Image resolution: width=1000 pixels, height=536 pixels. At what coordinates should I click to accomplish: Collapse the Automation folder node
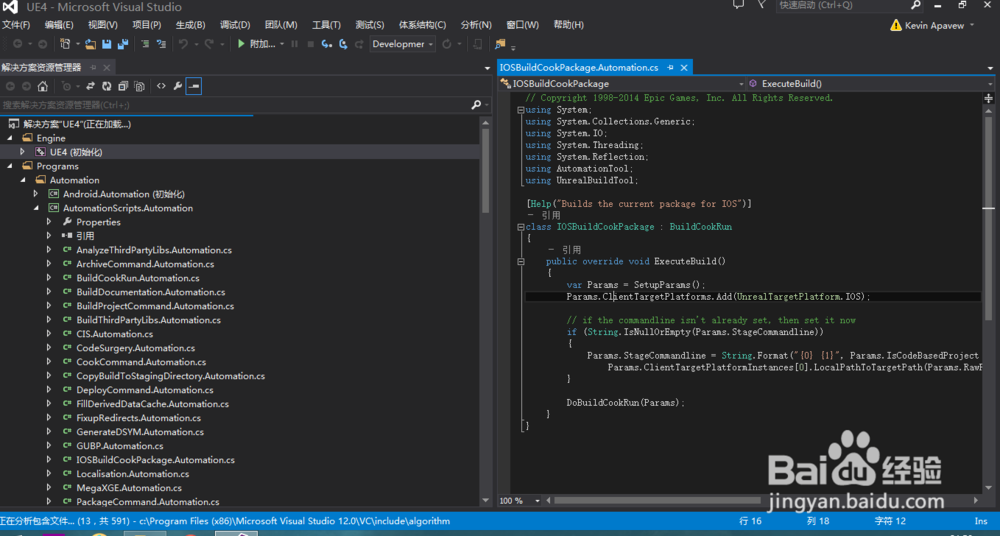coord(23,180)
